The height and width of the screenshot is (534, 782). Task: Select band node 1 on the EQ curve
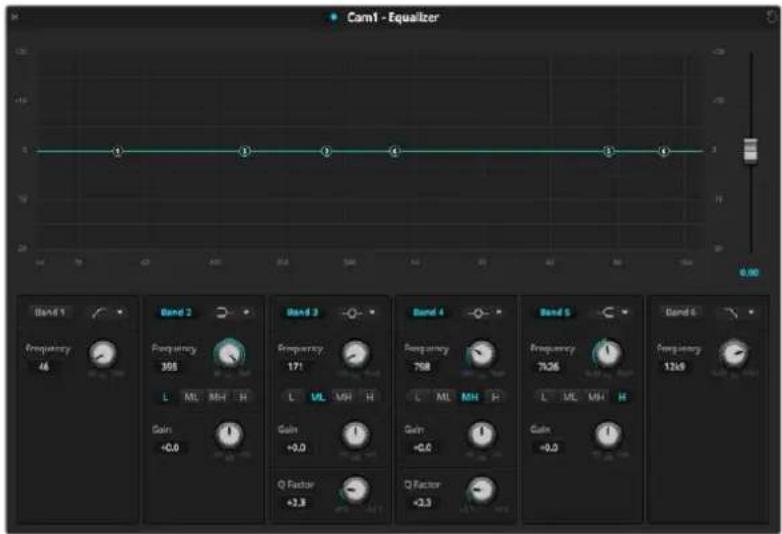coord(118,151)
